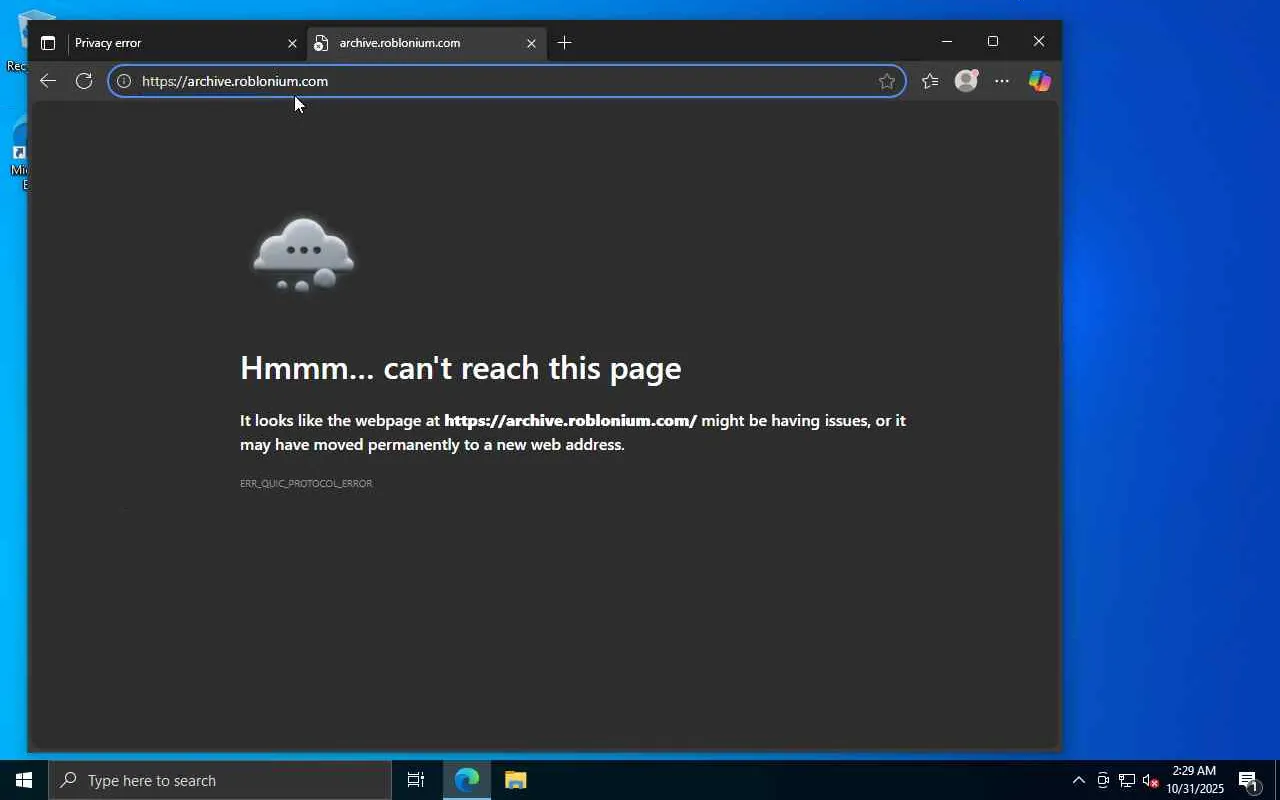Image resolution: width=1280 pixels, height=800 pixels.
Task: Open the clock and date flyout
Action: tap(1195, 780)
